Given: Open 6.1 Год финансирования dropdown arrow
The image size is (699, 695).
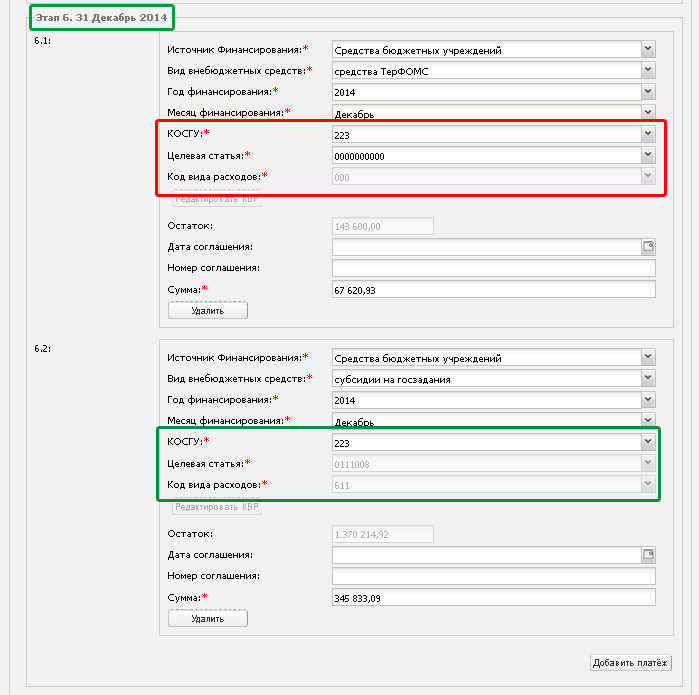Looking at the screenshot, I should coord(648,91).
